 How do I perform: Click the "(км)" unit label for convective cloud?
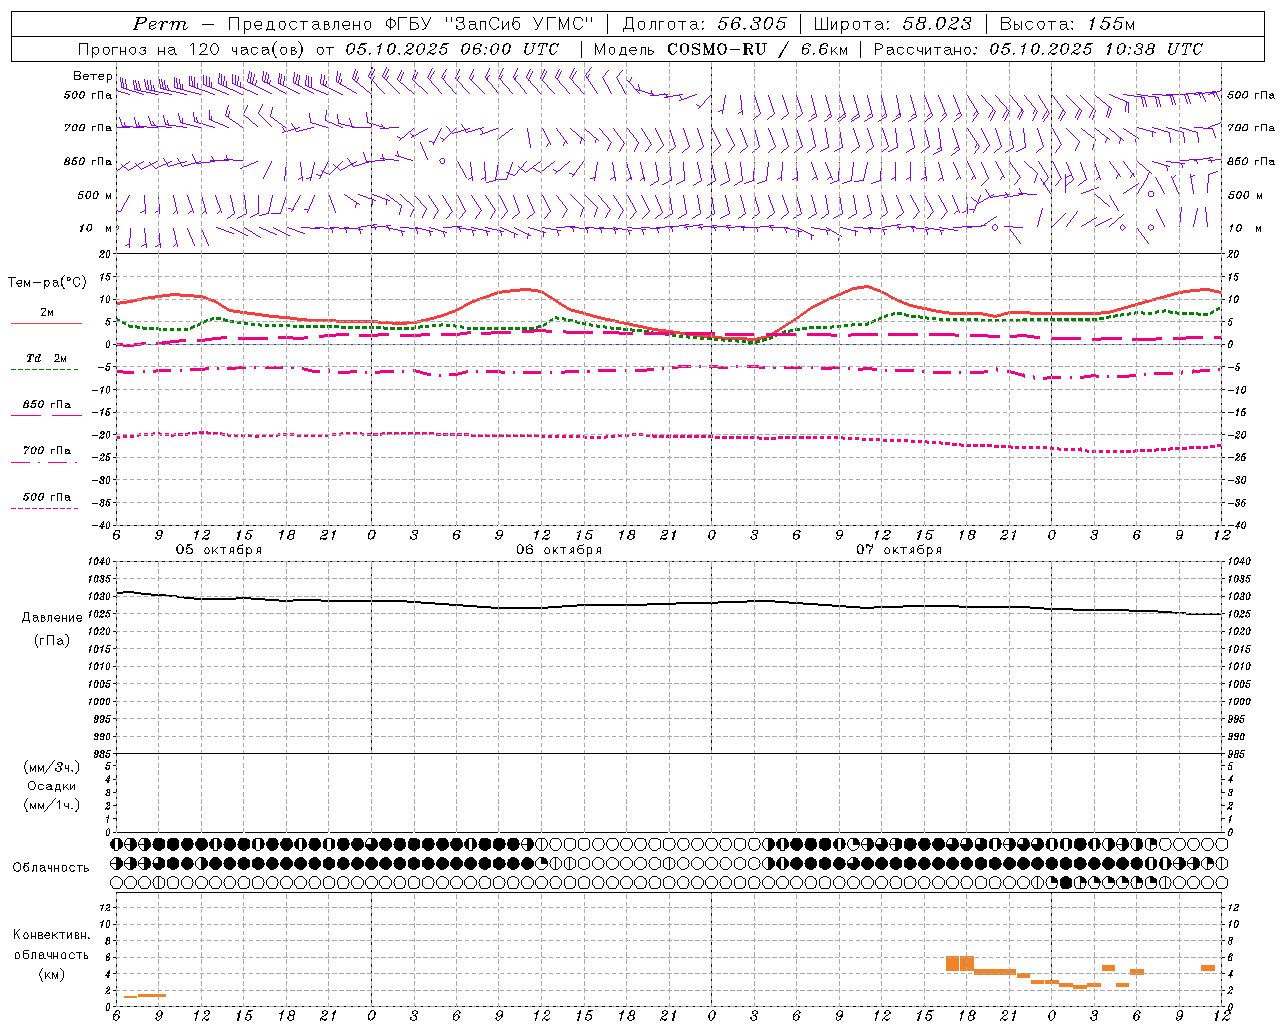click(x=51, y=974)
